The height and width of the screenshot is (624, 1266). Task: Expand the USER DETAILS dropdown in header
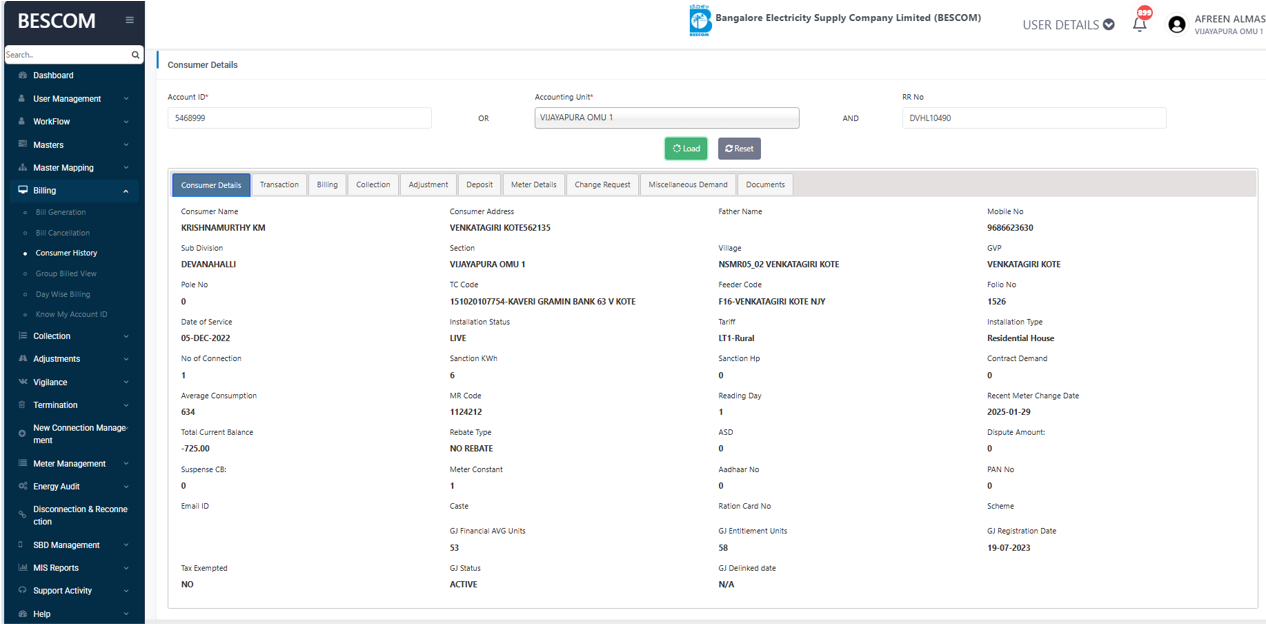[1068, 24]
